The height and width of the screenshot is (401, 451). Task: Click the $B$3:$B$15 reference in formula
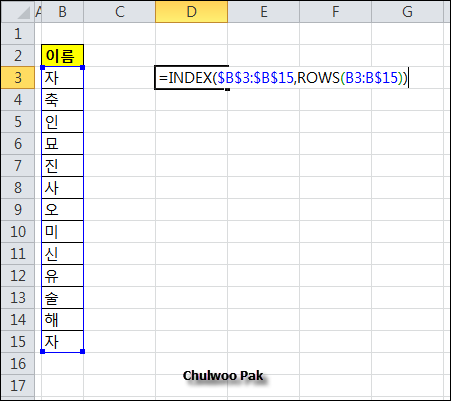(255, 78)
